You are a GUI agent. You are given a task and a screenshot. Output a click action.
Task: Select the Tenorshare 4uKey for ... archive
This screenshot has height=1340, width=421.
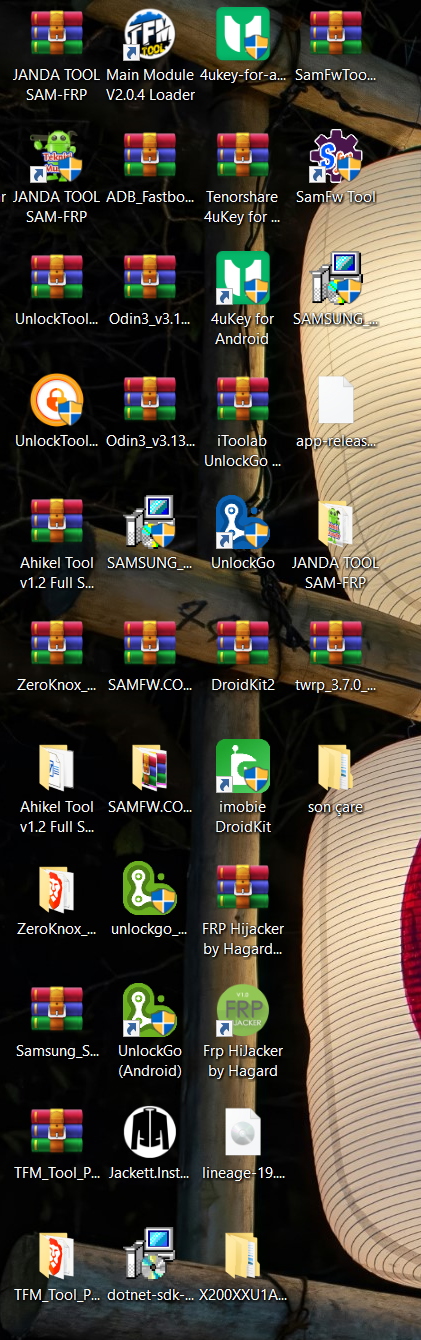click(x=242, y=156)
